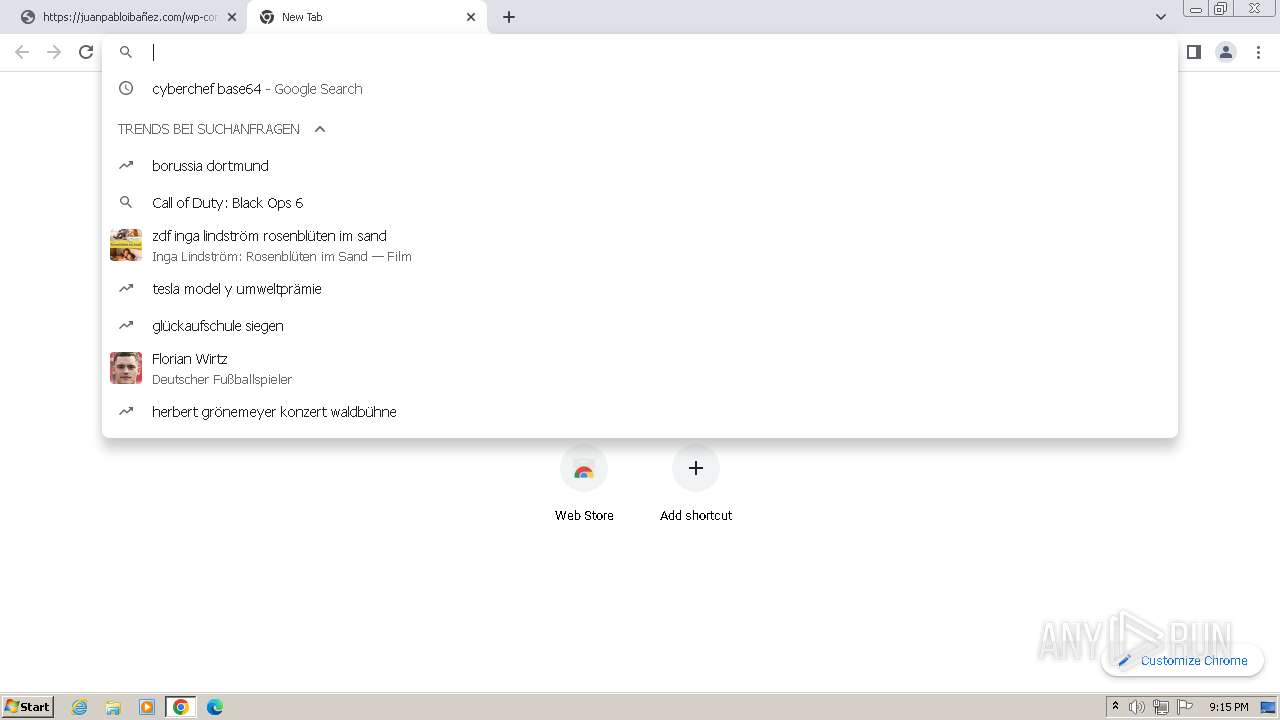Image resolution: width=1280 pixels, height=720 pixels.
Task: Click the show desktop strip at taskbar end
Action: coord(1270,707)
